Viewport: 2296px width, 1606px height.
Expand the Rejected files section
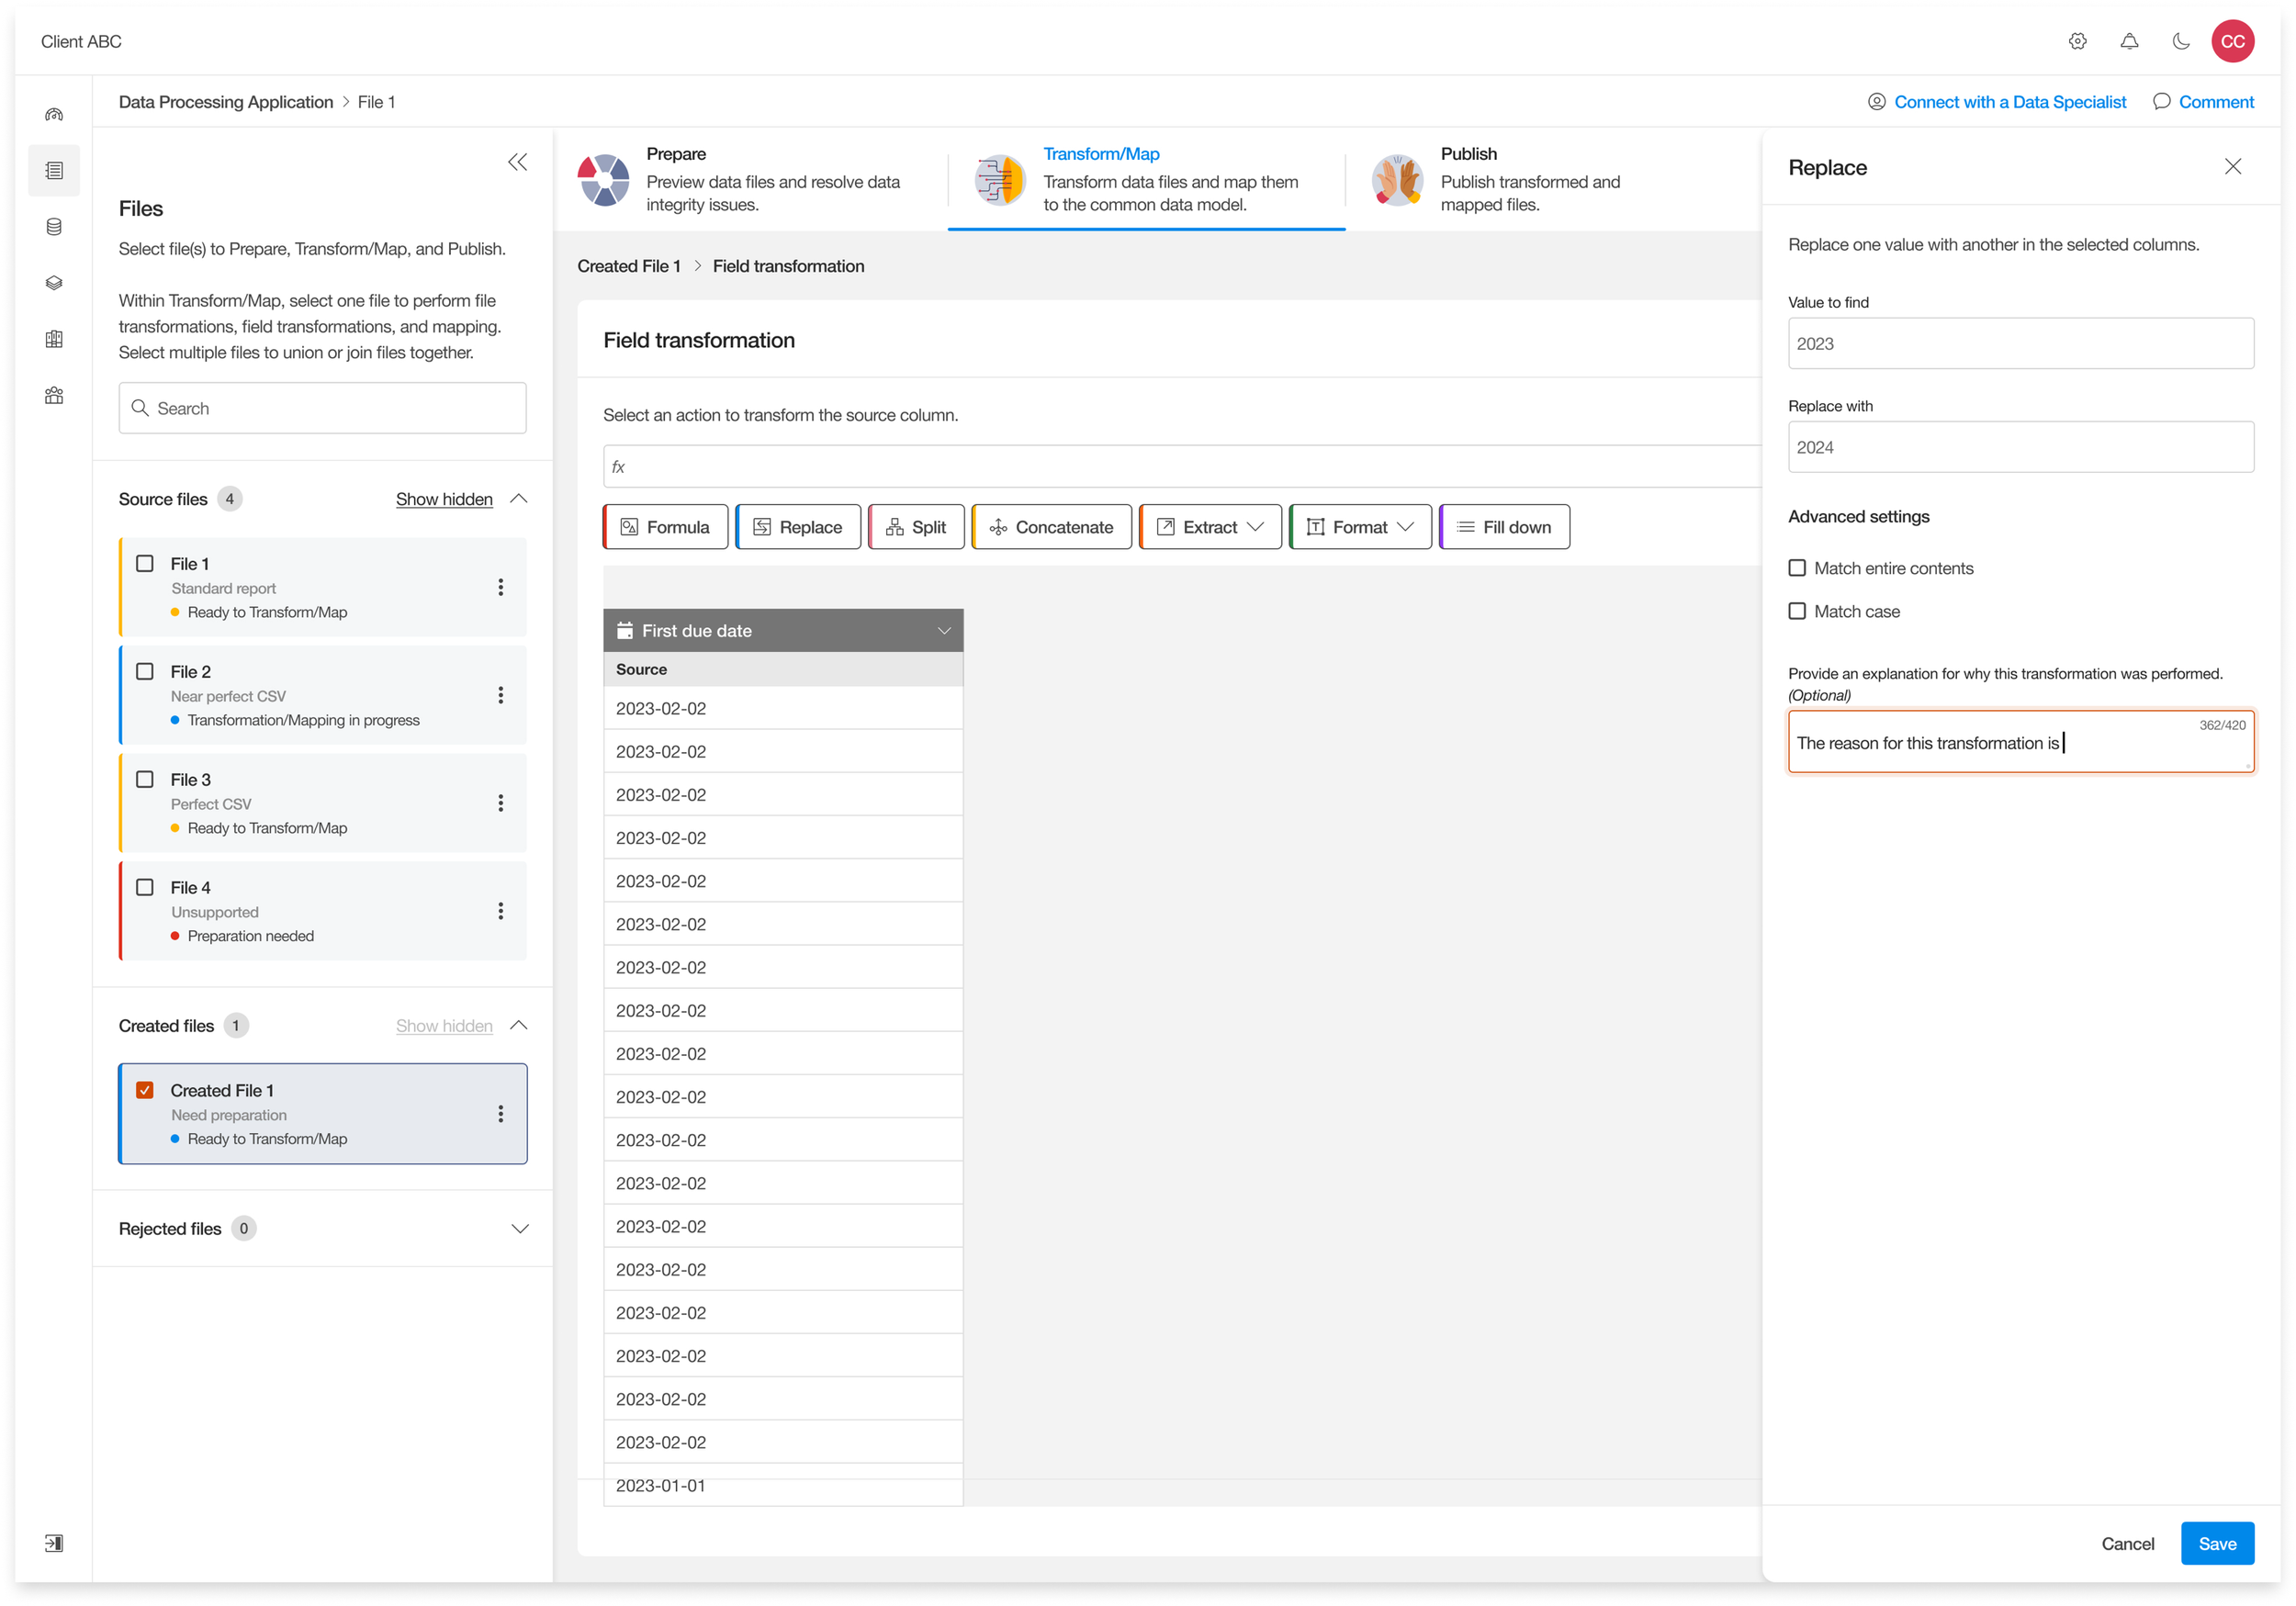[x=519, y=1228]
